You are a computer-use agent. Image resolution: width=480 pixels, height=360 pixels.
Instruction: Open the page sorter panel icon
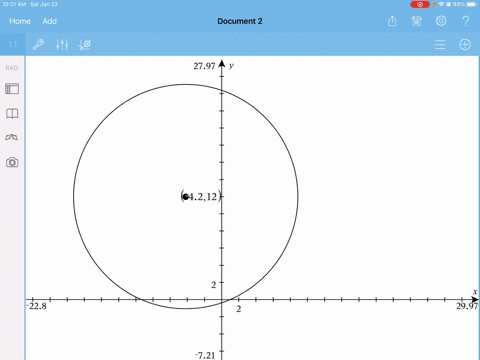tap(12, 89)
